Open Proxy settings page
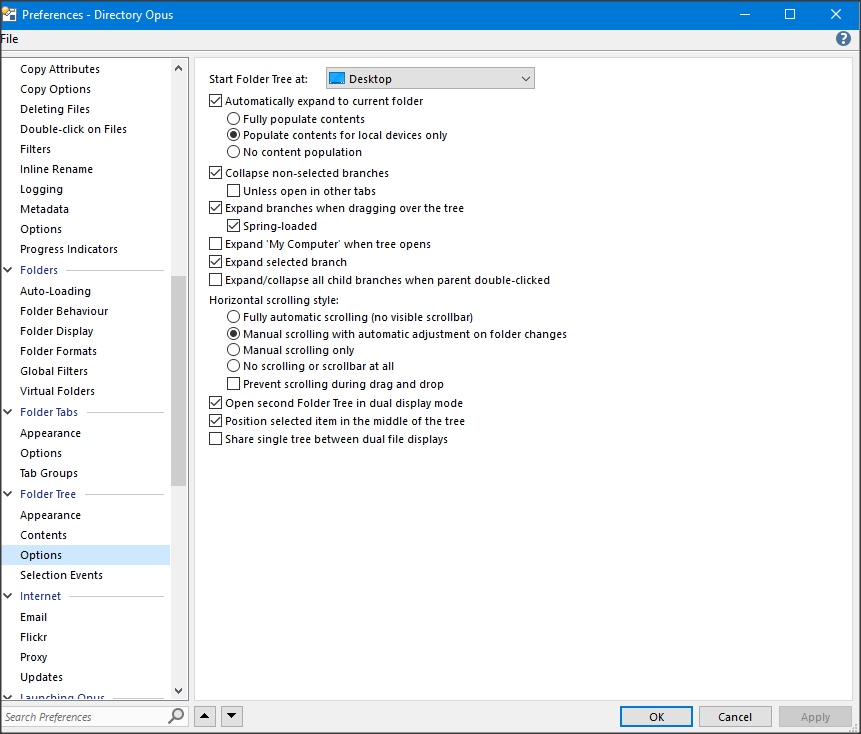 coord(33,657)
